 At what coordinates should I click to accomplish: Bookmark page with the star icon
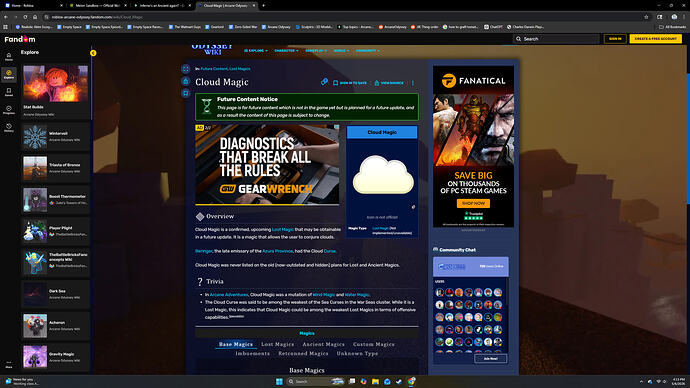tap(646, 17)
